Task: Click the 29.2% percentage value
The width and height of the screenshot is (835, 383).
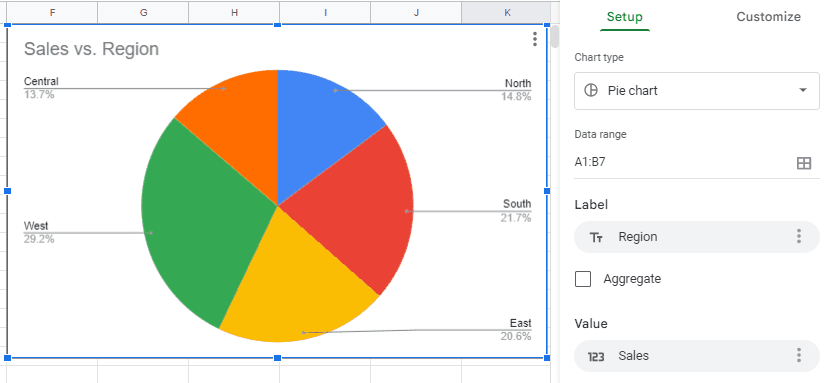Action: [x=39, y=239]
